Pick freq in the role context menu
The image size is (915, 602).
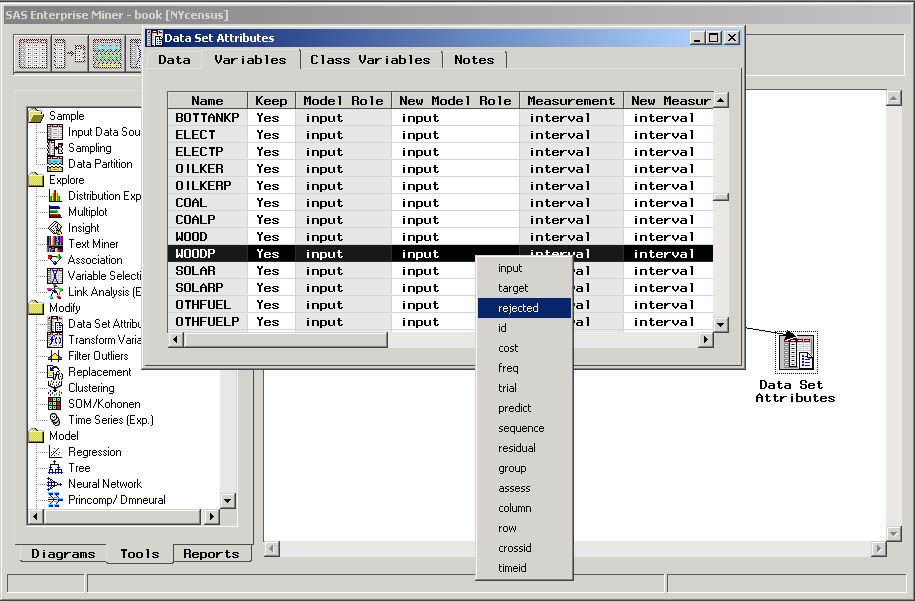[x=524, y=368]
